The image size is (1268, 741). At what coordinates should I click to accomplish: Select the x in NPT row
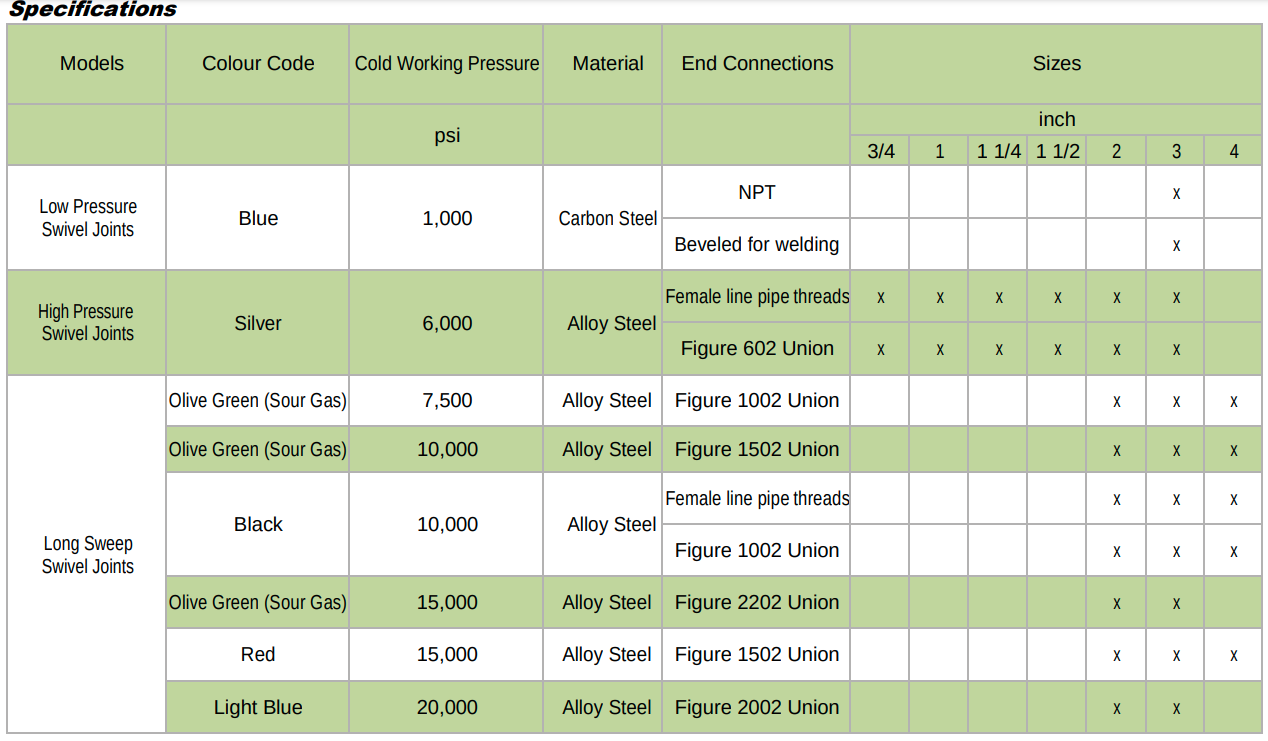[x=1176, y=193]
